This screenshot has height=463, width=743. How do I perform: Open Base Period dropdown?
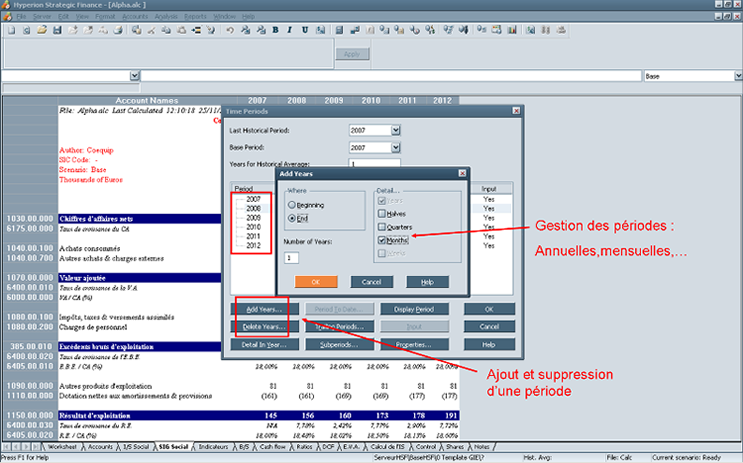(x=396, y=148)
